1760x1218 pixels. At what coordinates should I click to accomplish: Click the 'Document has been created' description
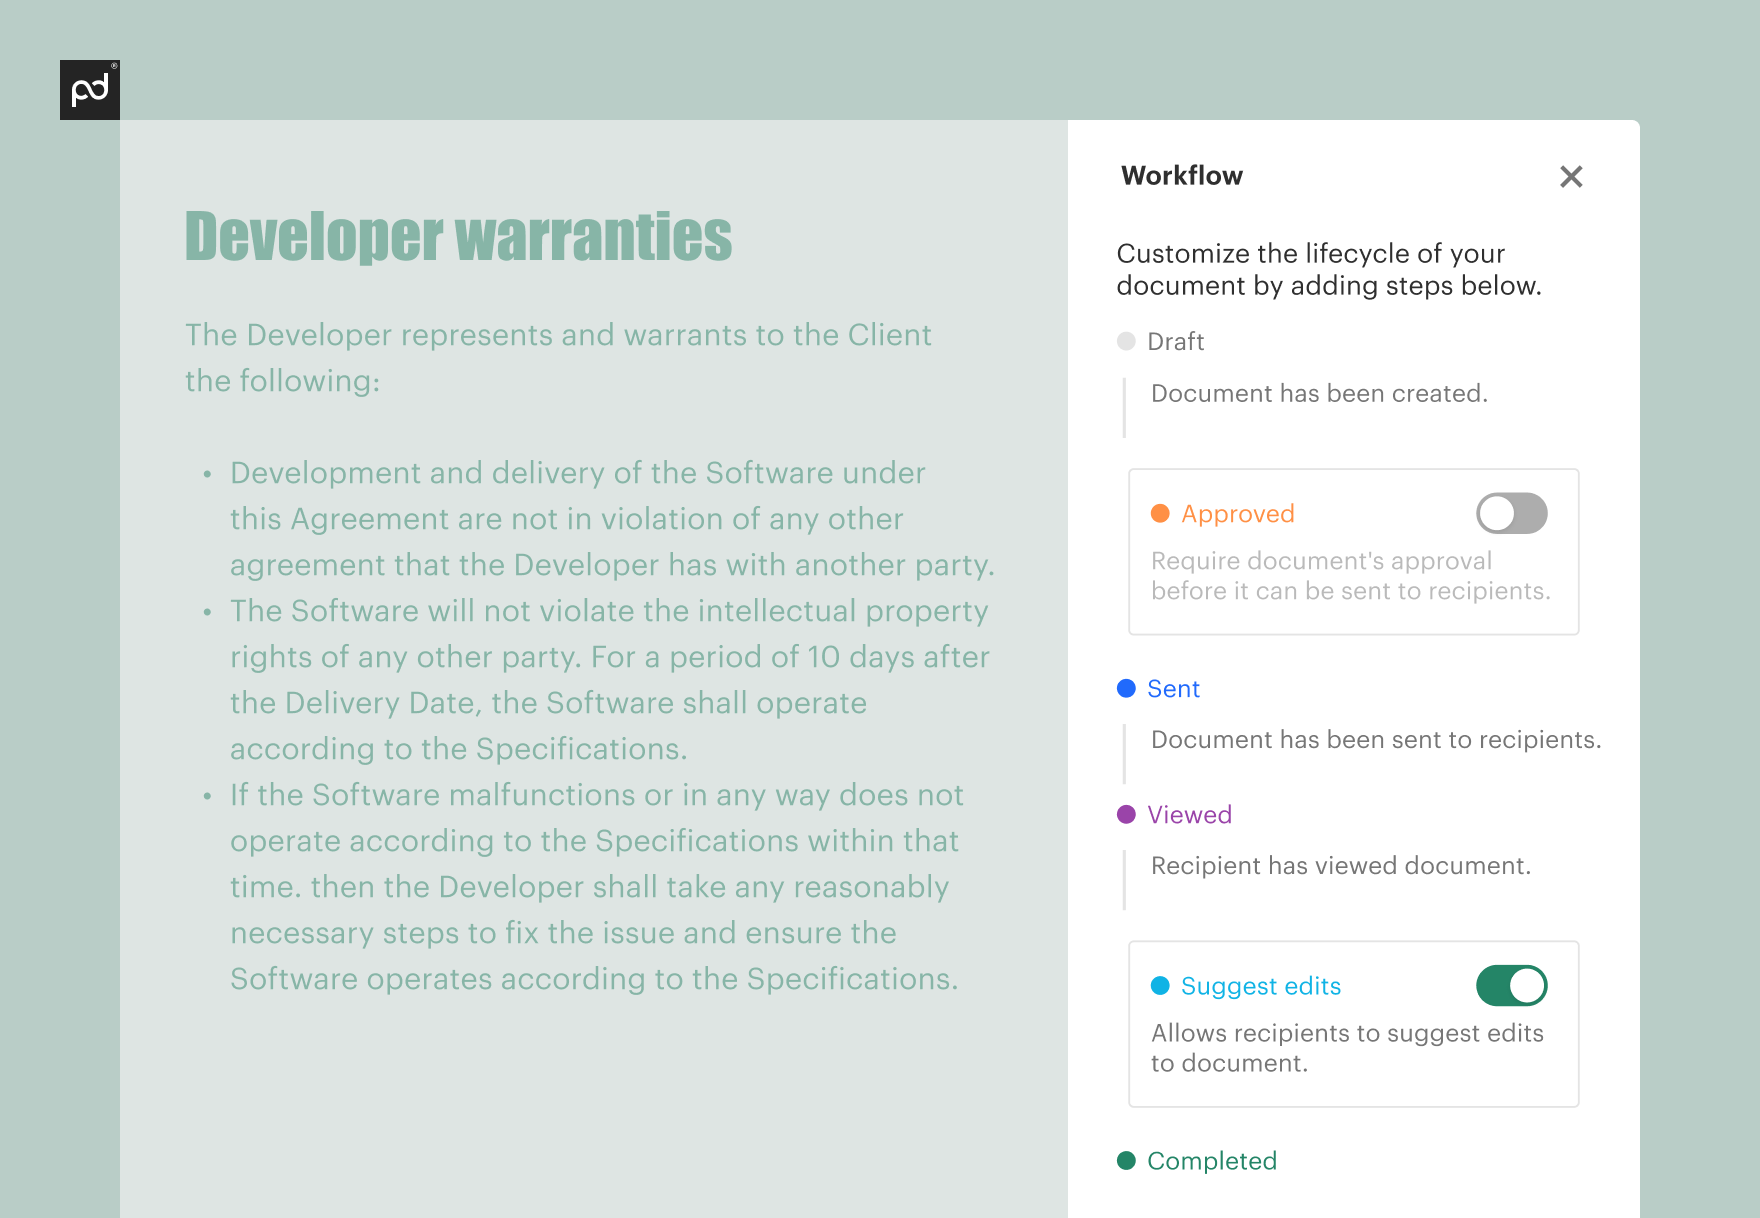[1319, 394]
